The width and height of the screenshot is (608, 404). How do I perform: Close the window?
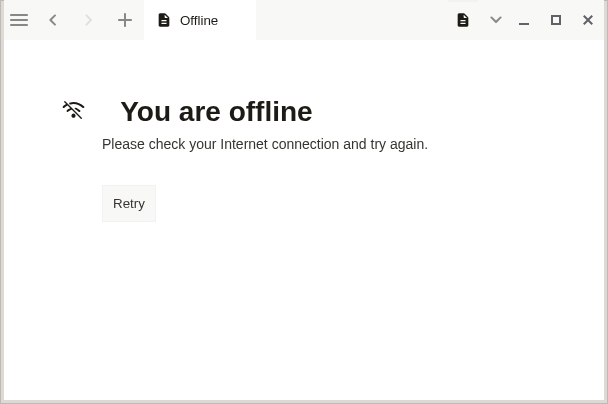click(588, 20)
